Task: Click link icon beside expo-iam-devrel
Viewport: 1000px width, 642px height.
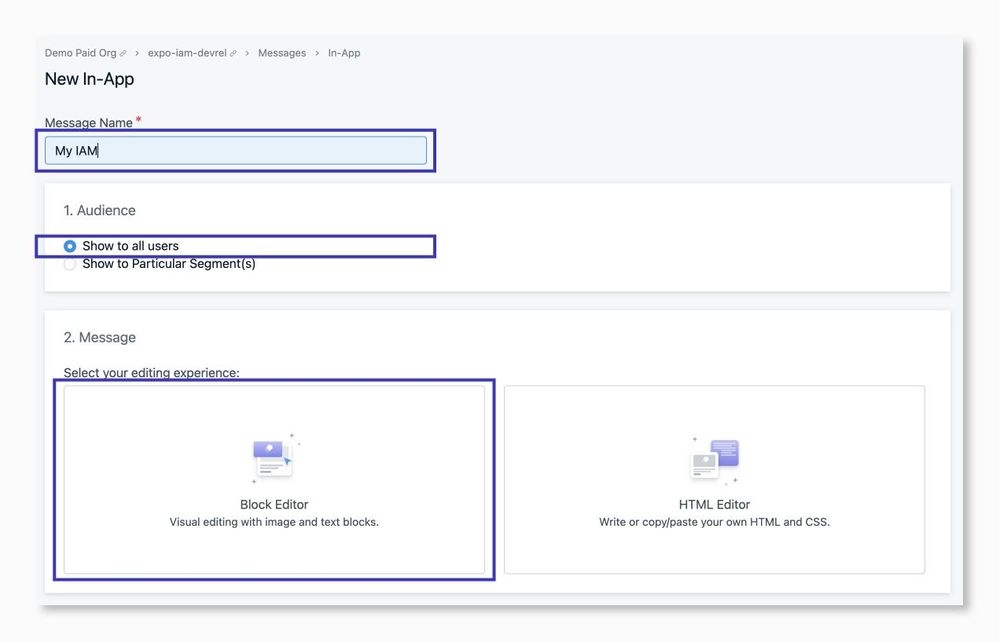Action: pyautogui.click(x=233, y=54)
